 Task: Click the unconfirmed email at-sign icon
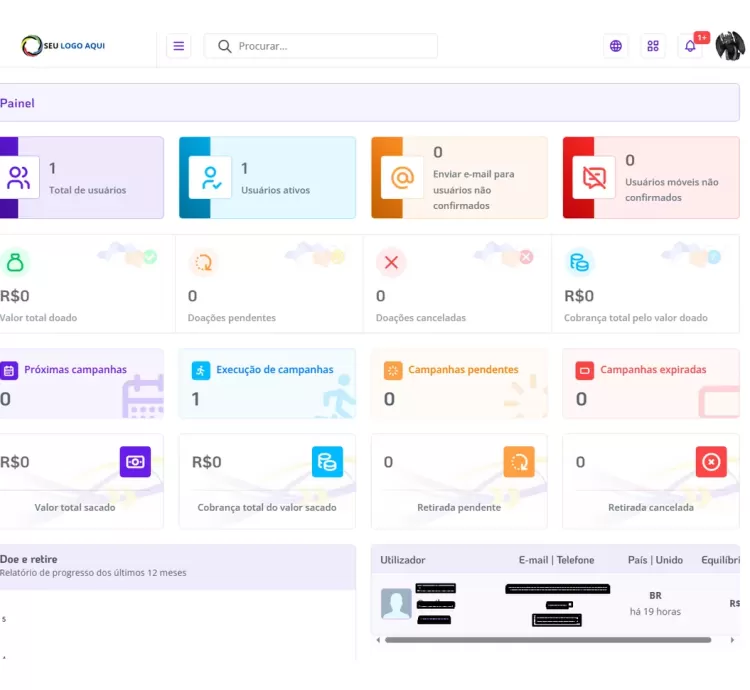pyautogui.click(x=402, y=178)
